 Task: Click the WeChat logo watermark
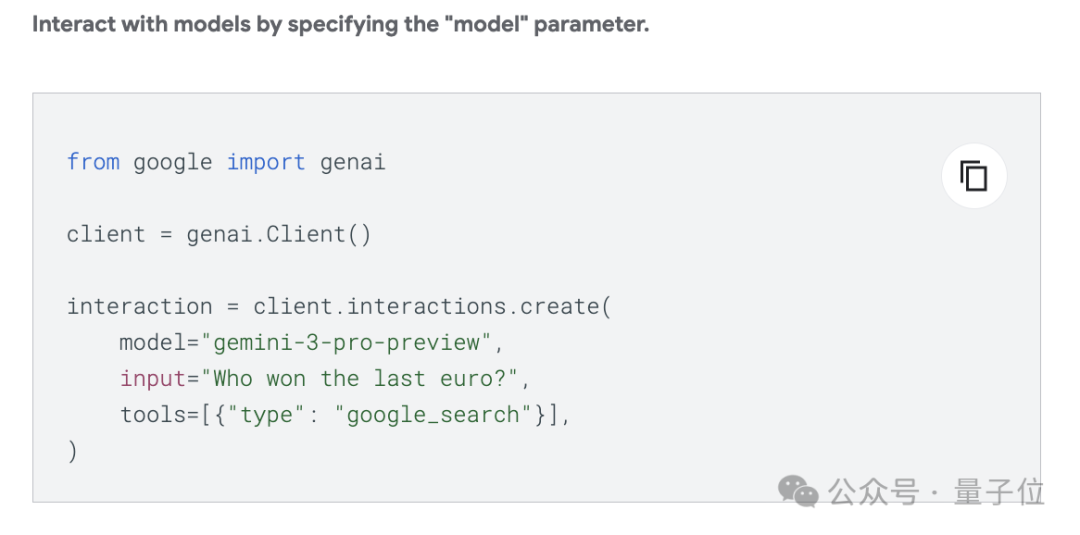798,491
